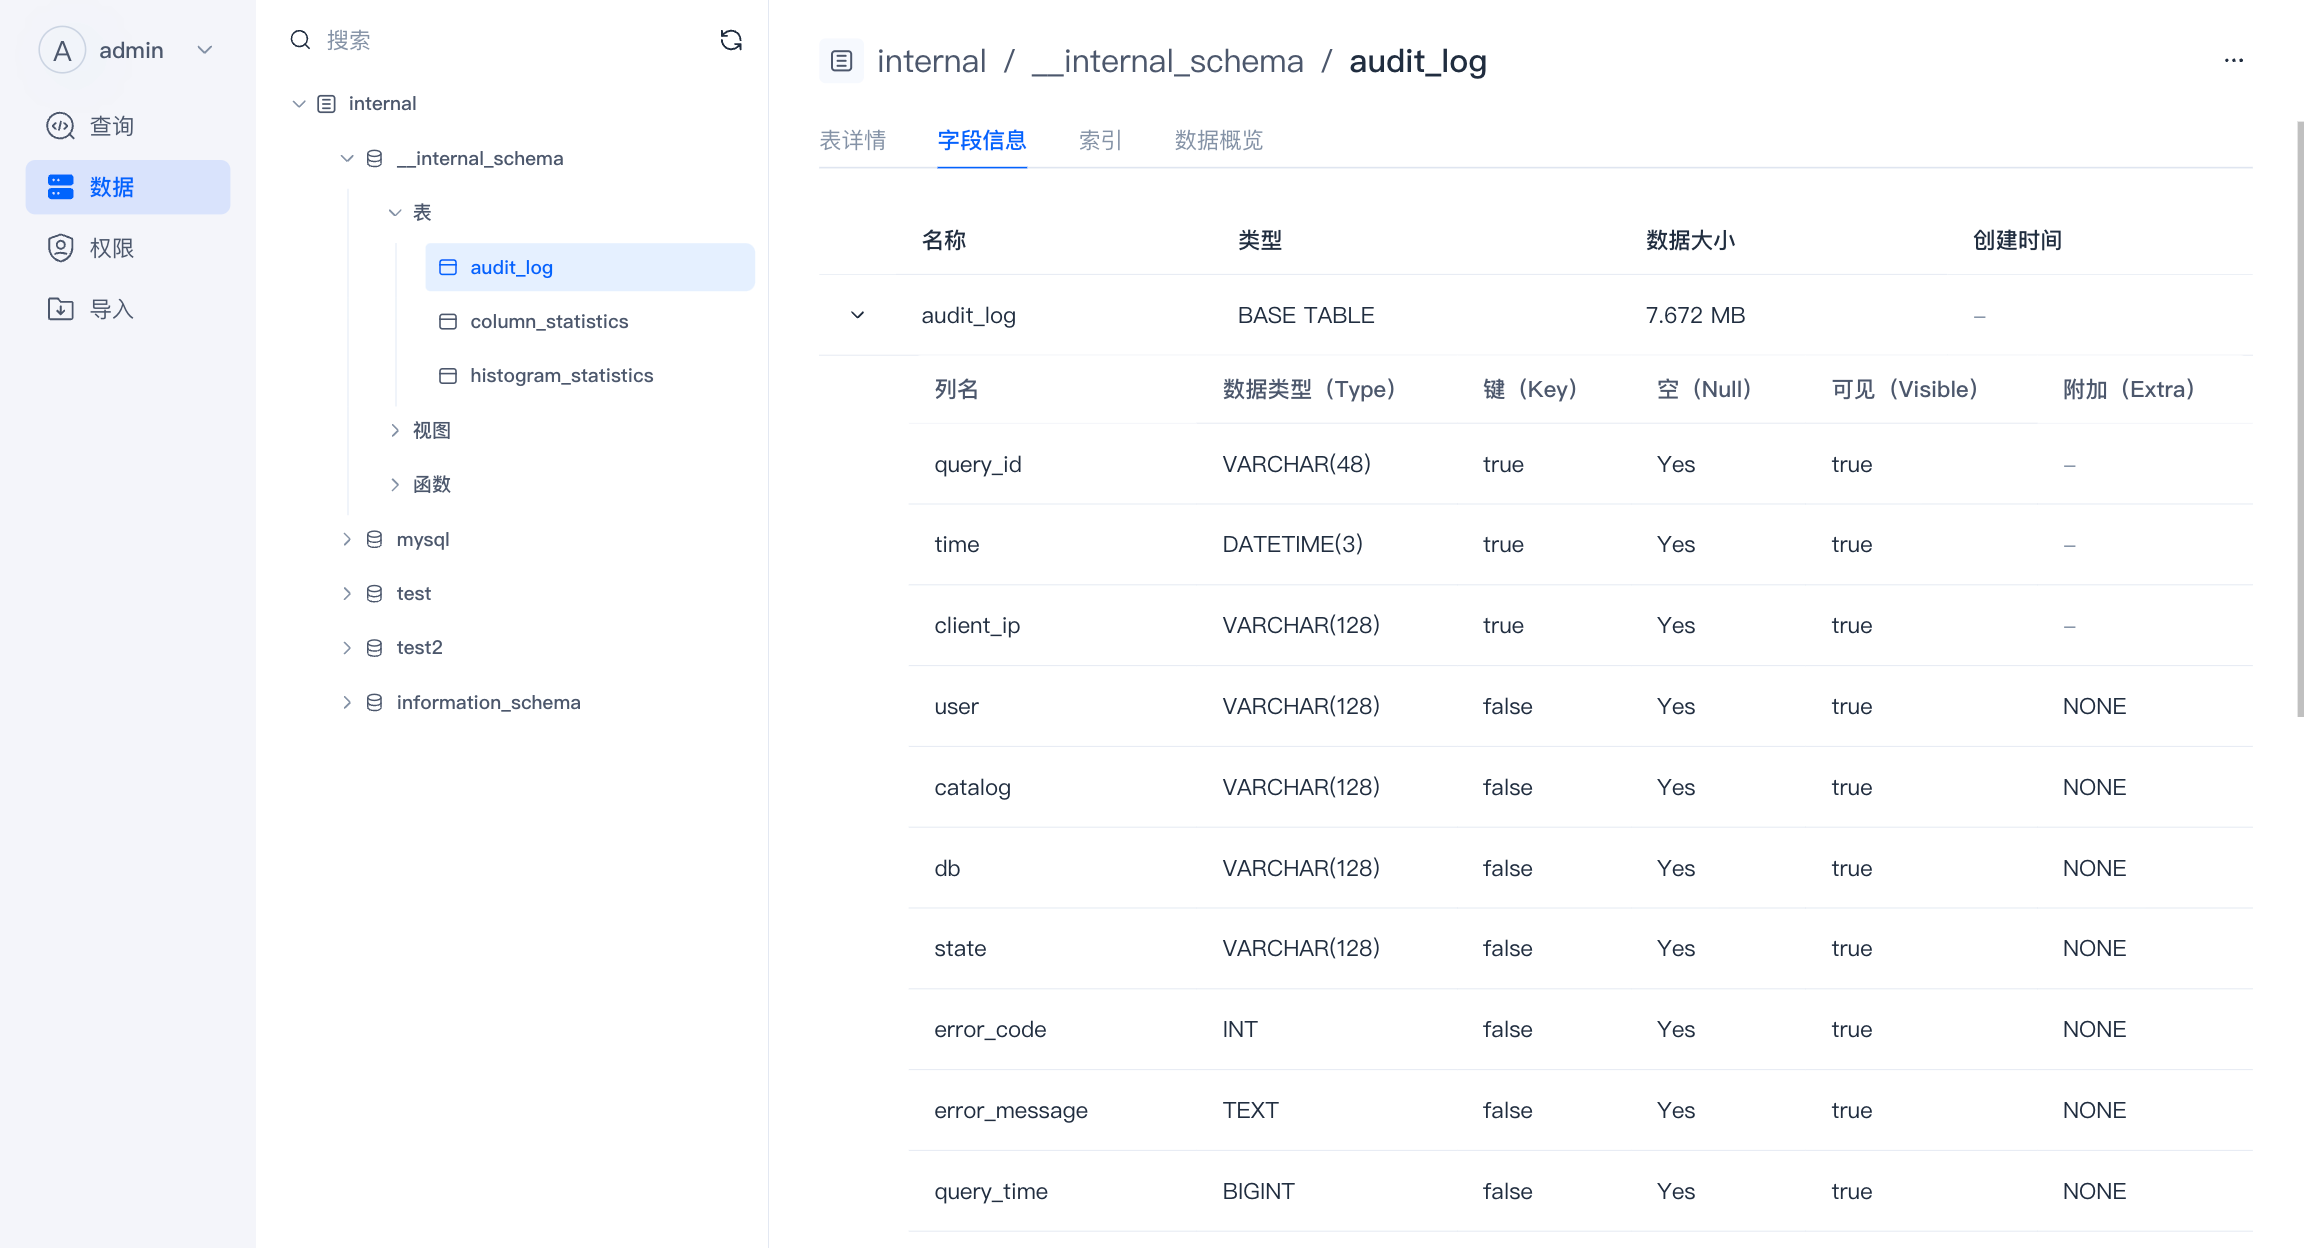Open the Permissions (权限) shield icon
The image size is (2304, 1248).
click(61, 248)
